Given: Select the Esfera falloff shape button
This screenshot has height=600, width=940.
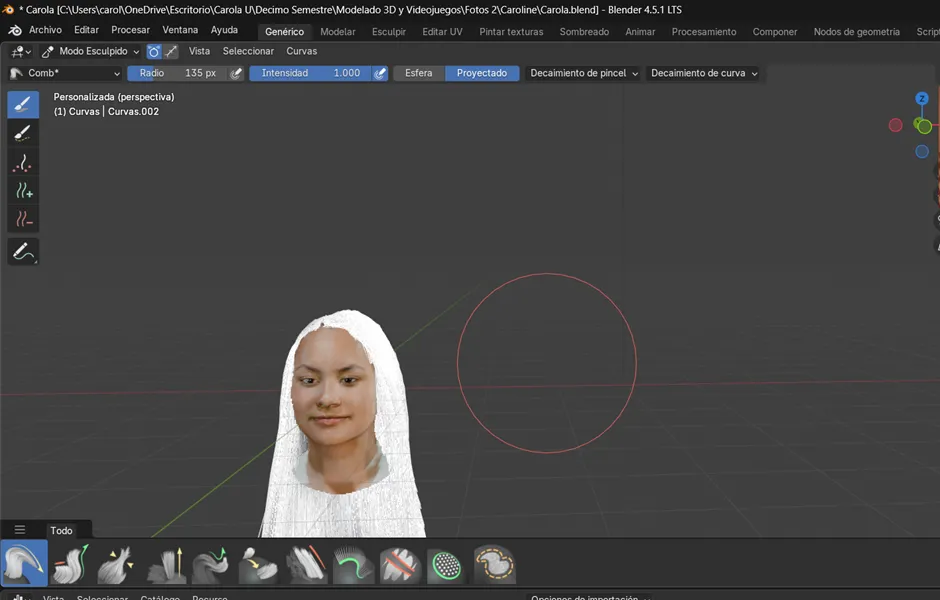Looking at the screenshot, I should 418,73.
